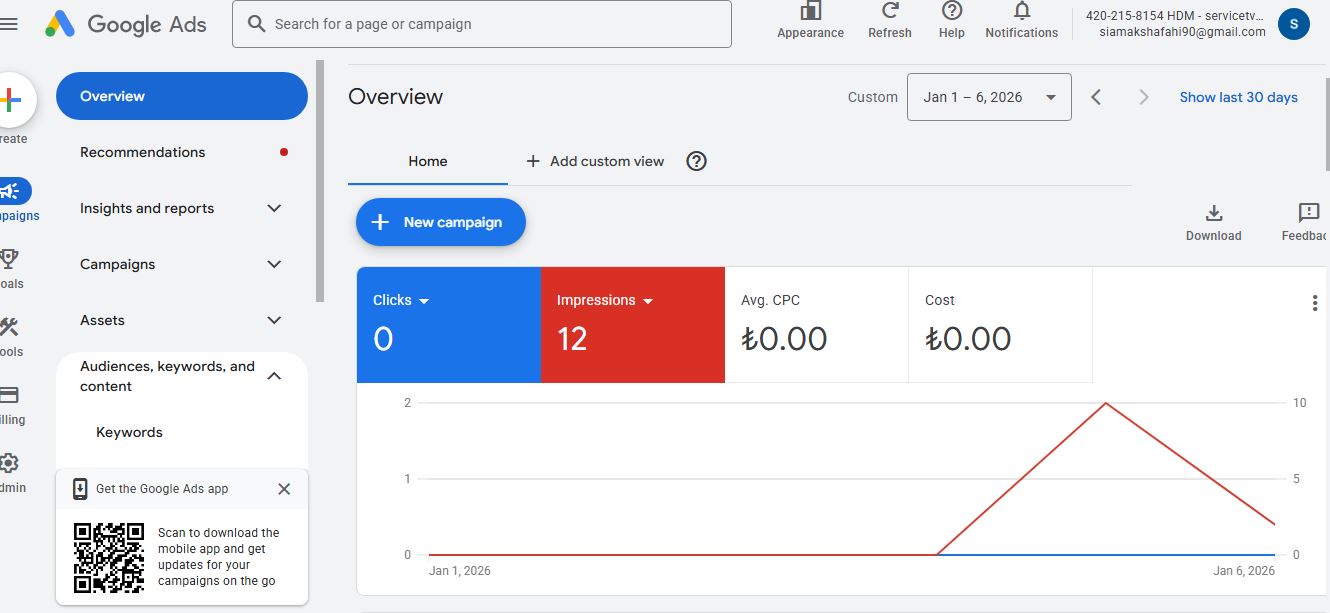Click the Refresh icon
Screen dimensions: 1330x613
point(889,11)
